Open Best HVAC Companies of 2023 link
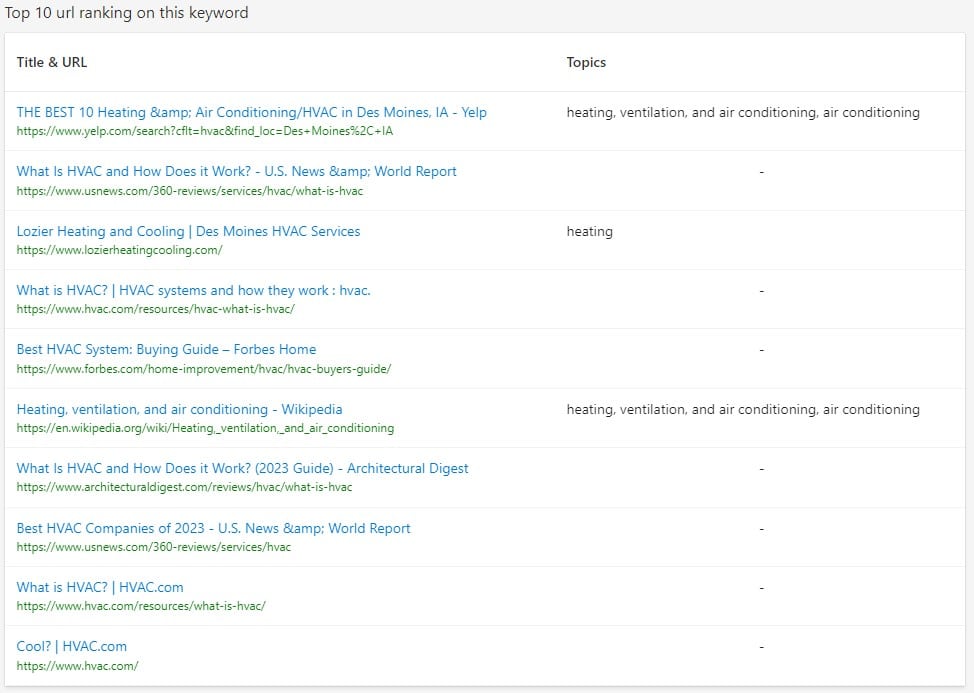Image resolution: width=974 pixels, height=693 pixels. [214, 528]
